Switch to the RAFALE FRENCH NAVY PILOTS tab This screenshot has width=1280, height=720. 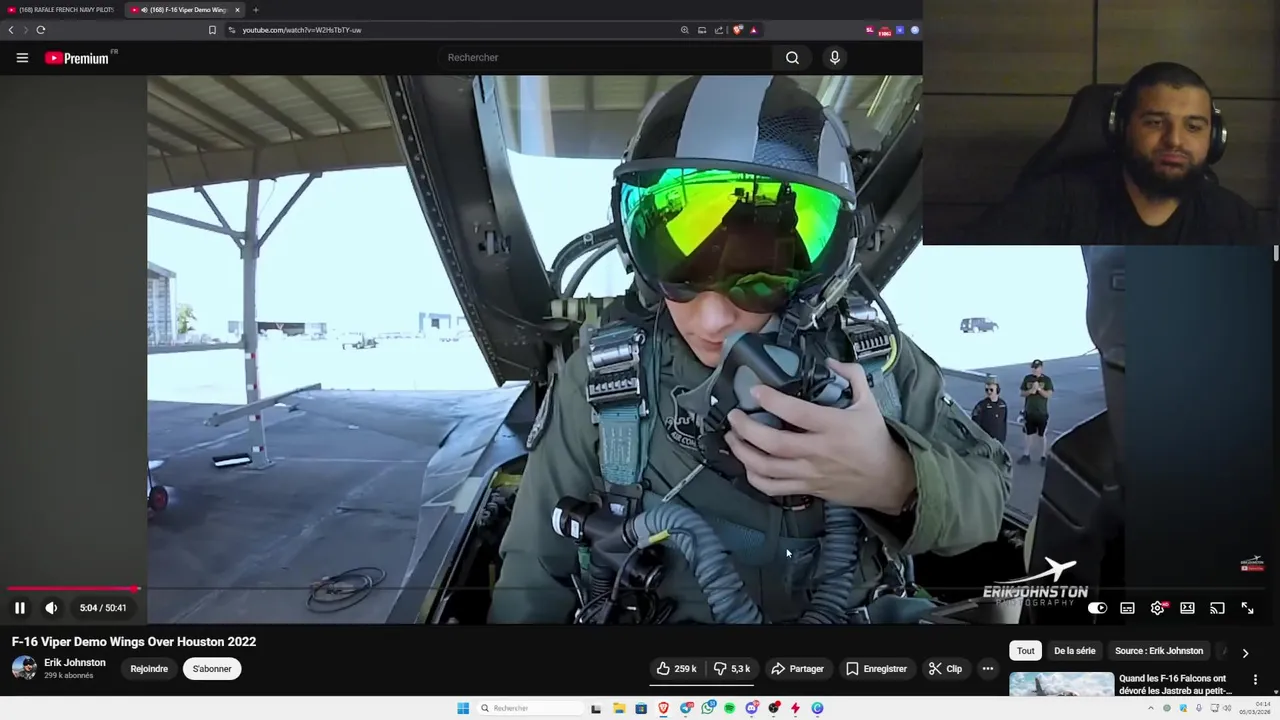click(x=60, y=10)
